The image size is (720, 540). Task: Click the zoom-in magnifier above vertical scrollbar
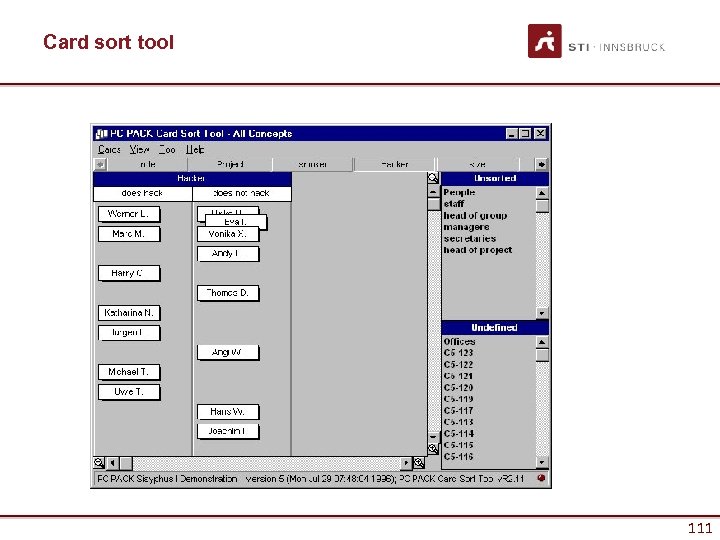[x=433, y=178]
